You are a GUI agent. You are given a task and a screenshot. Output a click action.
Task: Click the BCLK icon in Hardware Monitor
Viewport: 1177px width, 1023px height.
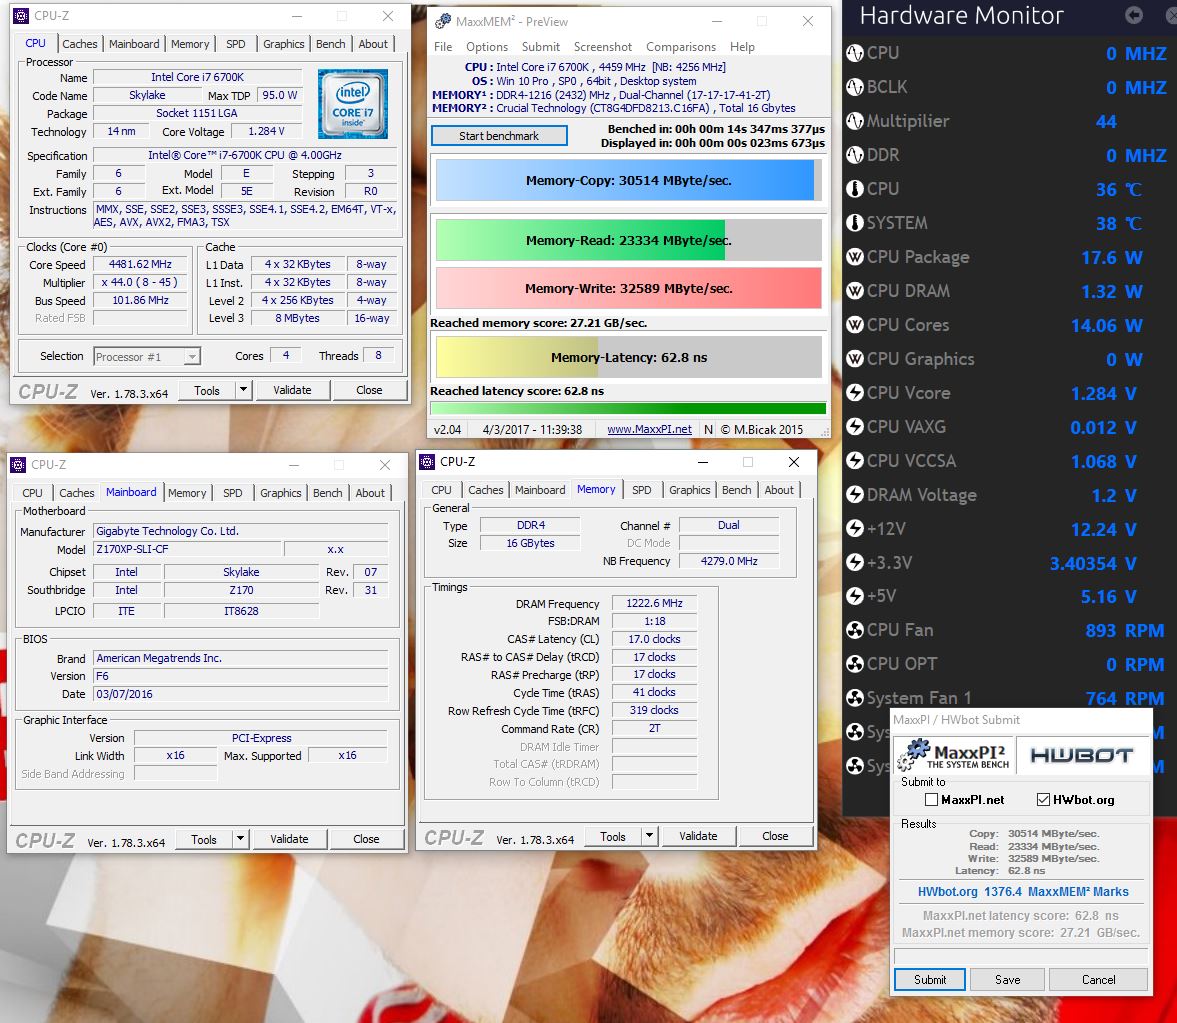(x=855, y=87)
